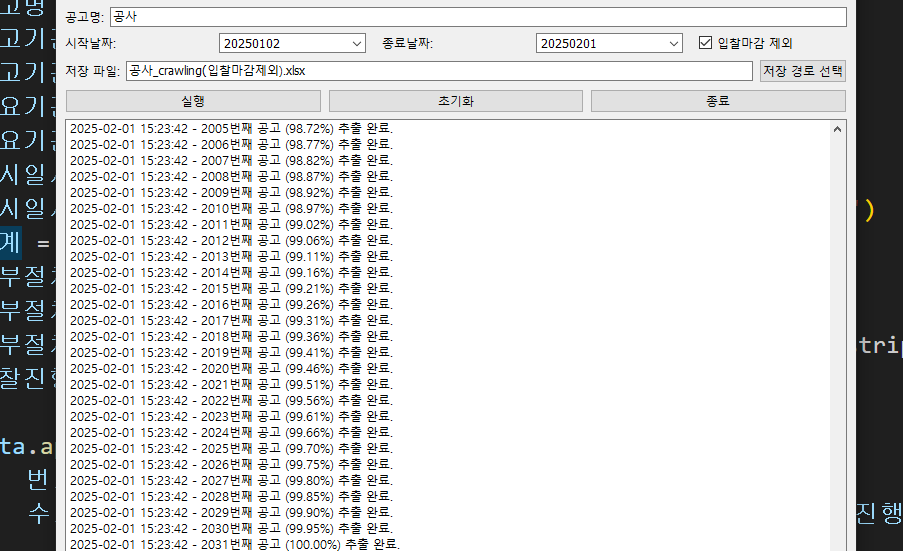Uncheck the 입찰마감 제외 checkbox
The image size is (903, 551).
click(x=706, y=43)
